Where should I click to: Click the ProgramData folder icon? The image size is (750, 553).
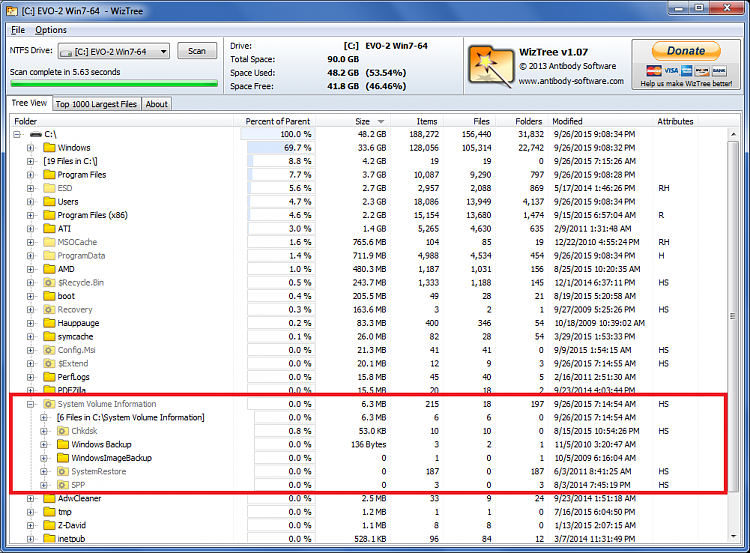pos(49,255)
